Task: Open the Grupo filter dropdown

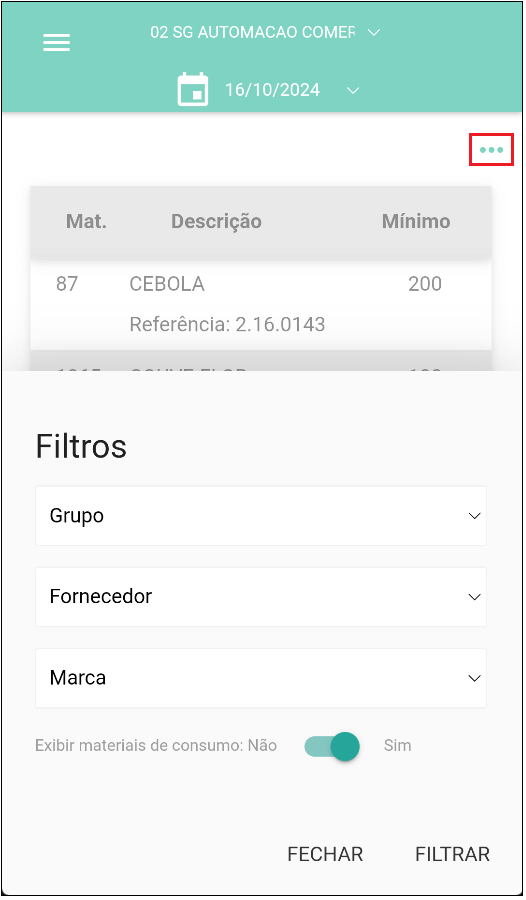Action: coord(261,515)
